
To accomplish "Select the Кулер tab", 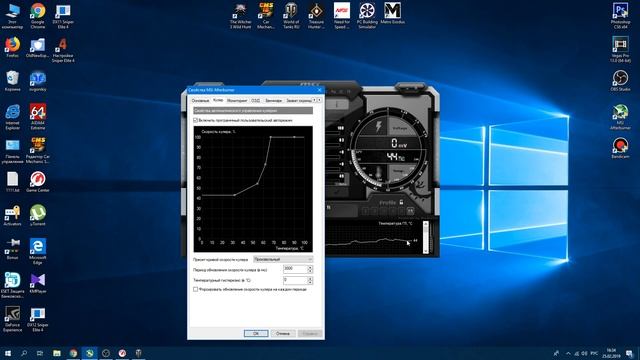I will [218, 100].
